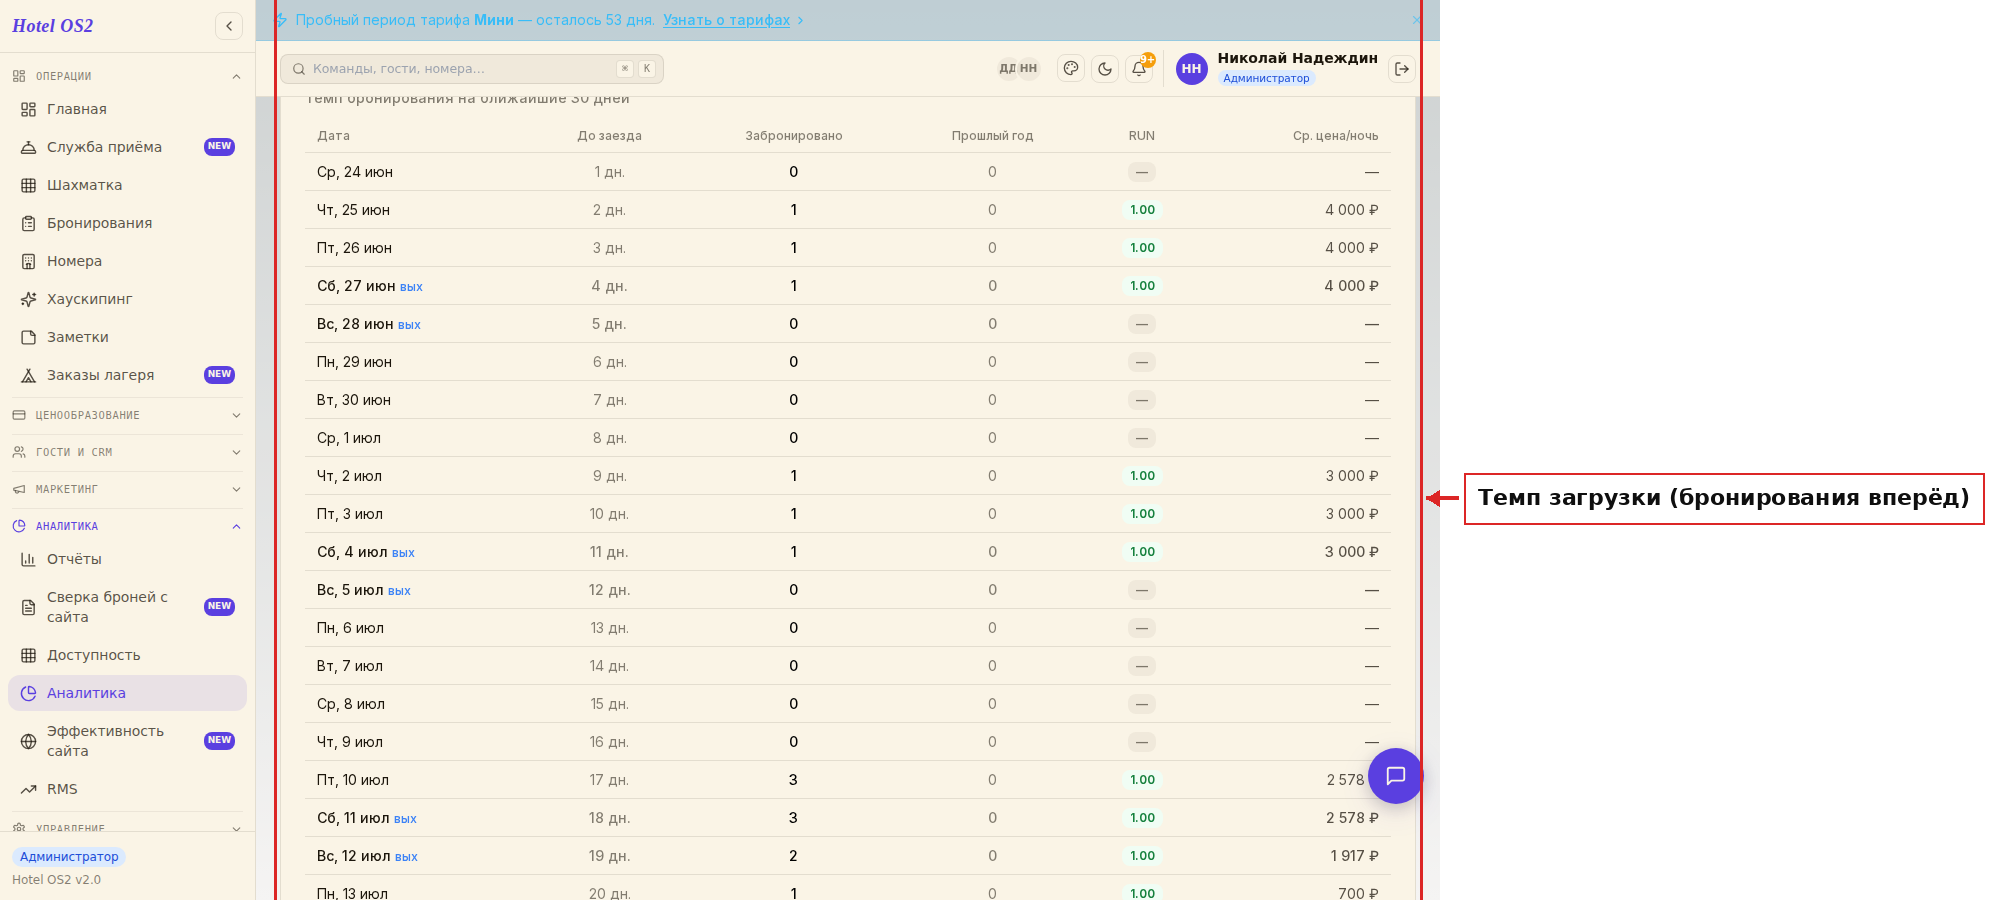Click the search field for commands and guests
This screenshot has height=900, width=2008.
(x=471, y=69)
